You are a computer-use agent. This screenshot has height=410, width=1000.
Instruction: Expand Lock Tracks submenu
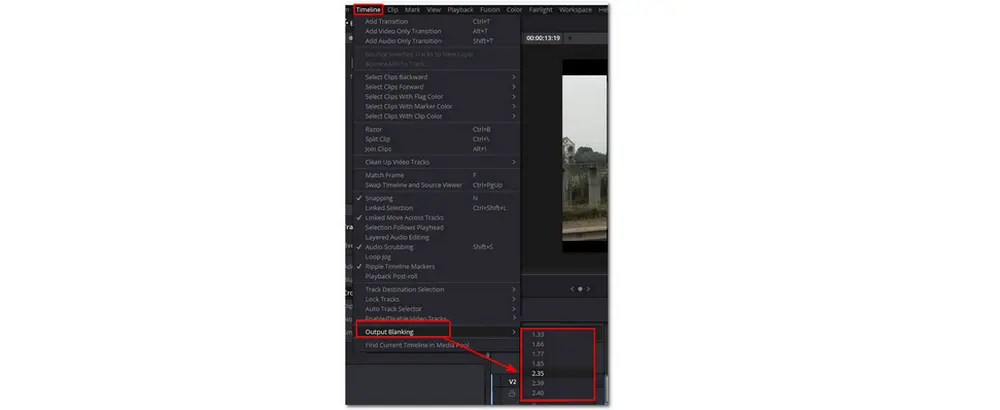(x=437, y=299)
